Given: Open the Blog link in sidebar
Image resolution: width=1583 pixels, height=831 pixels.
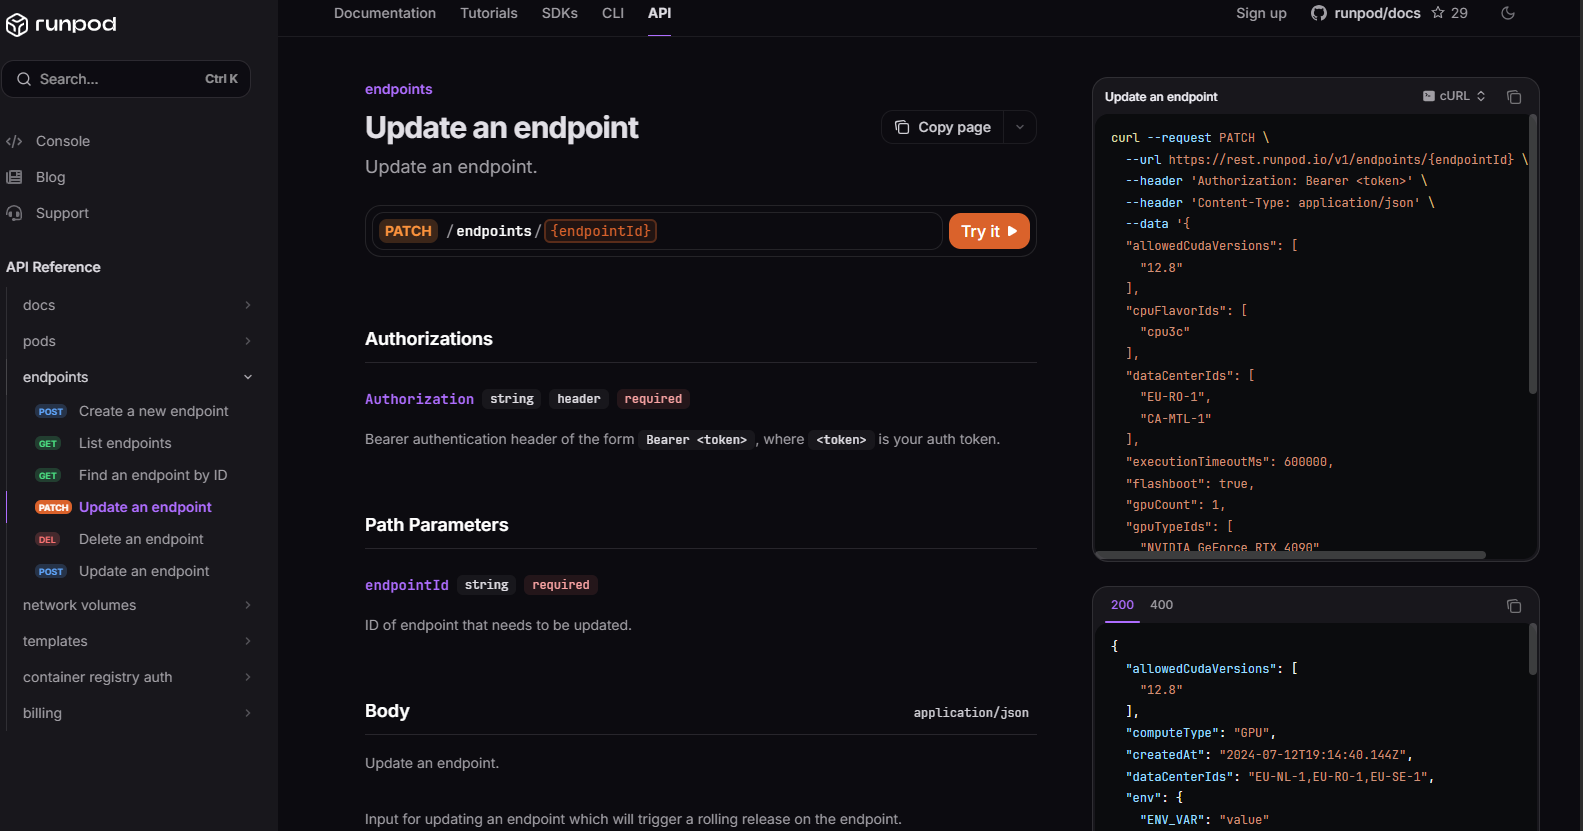Looking at the screenshot, I should tap(51, 177).
